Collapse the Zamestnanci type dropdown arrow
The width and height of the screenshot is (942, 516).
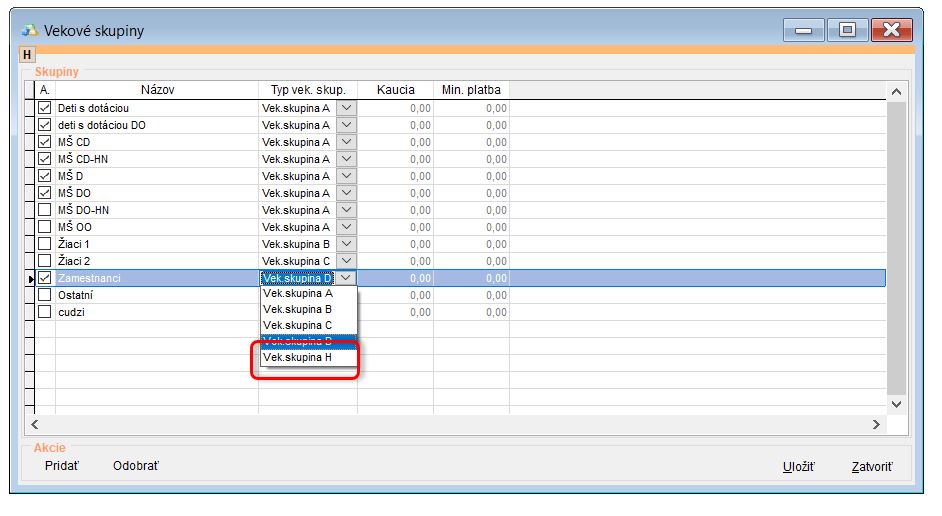pos(346,278)
